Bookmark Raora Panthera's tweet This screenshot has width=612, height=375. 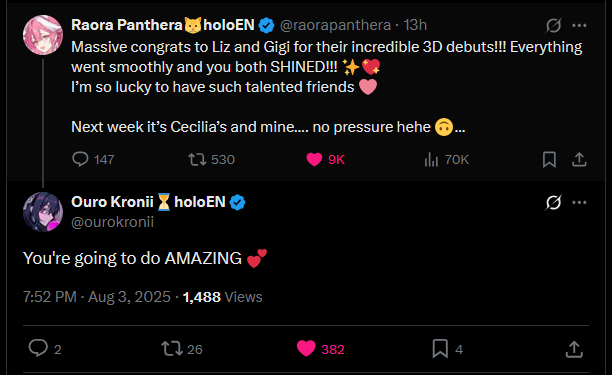549,159
